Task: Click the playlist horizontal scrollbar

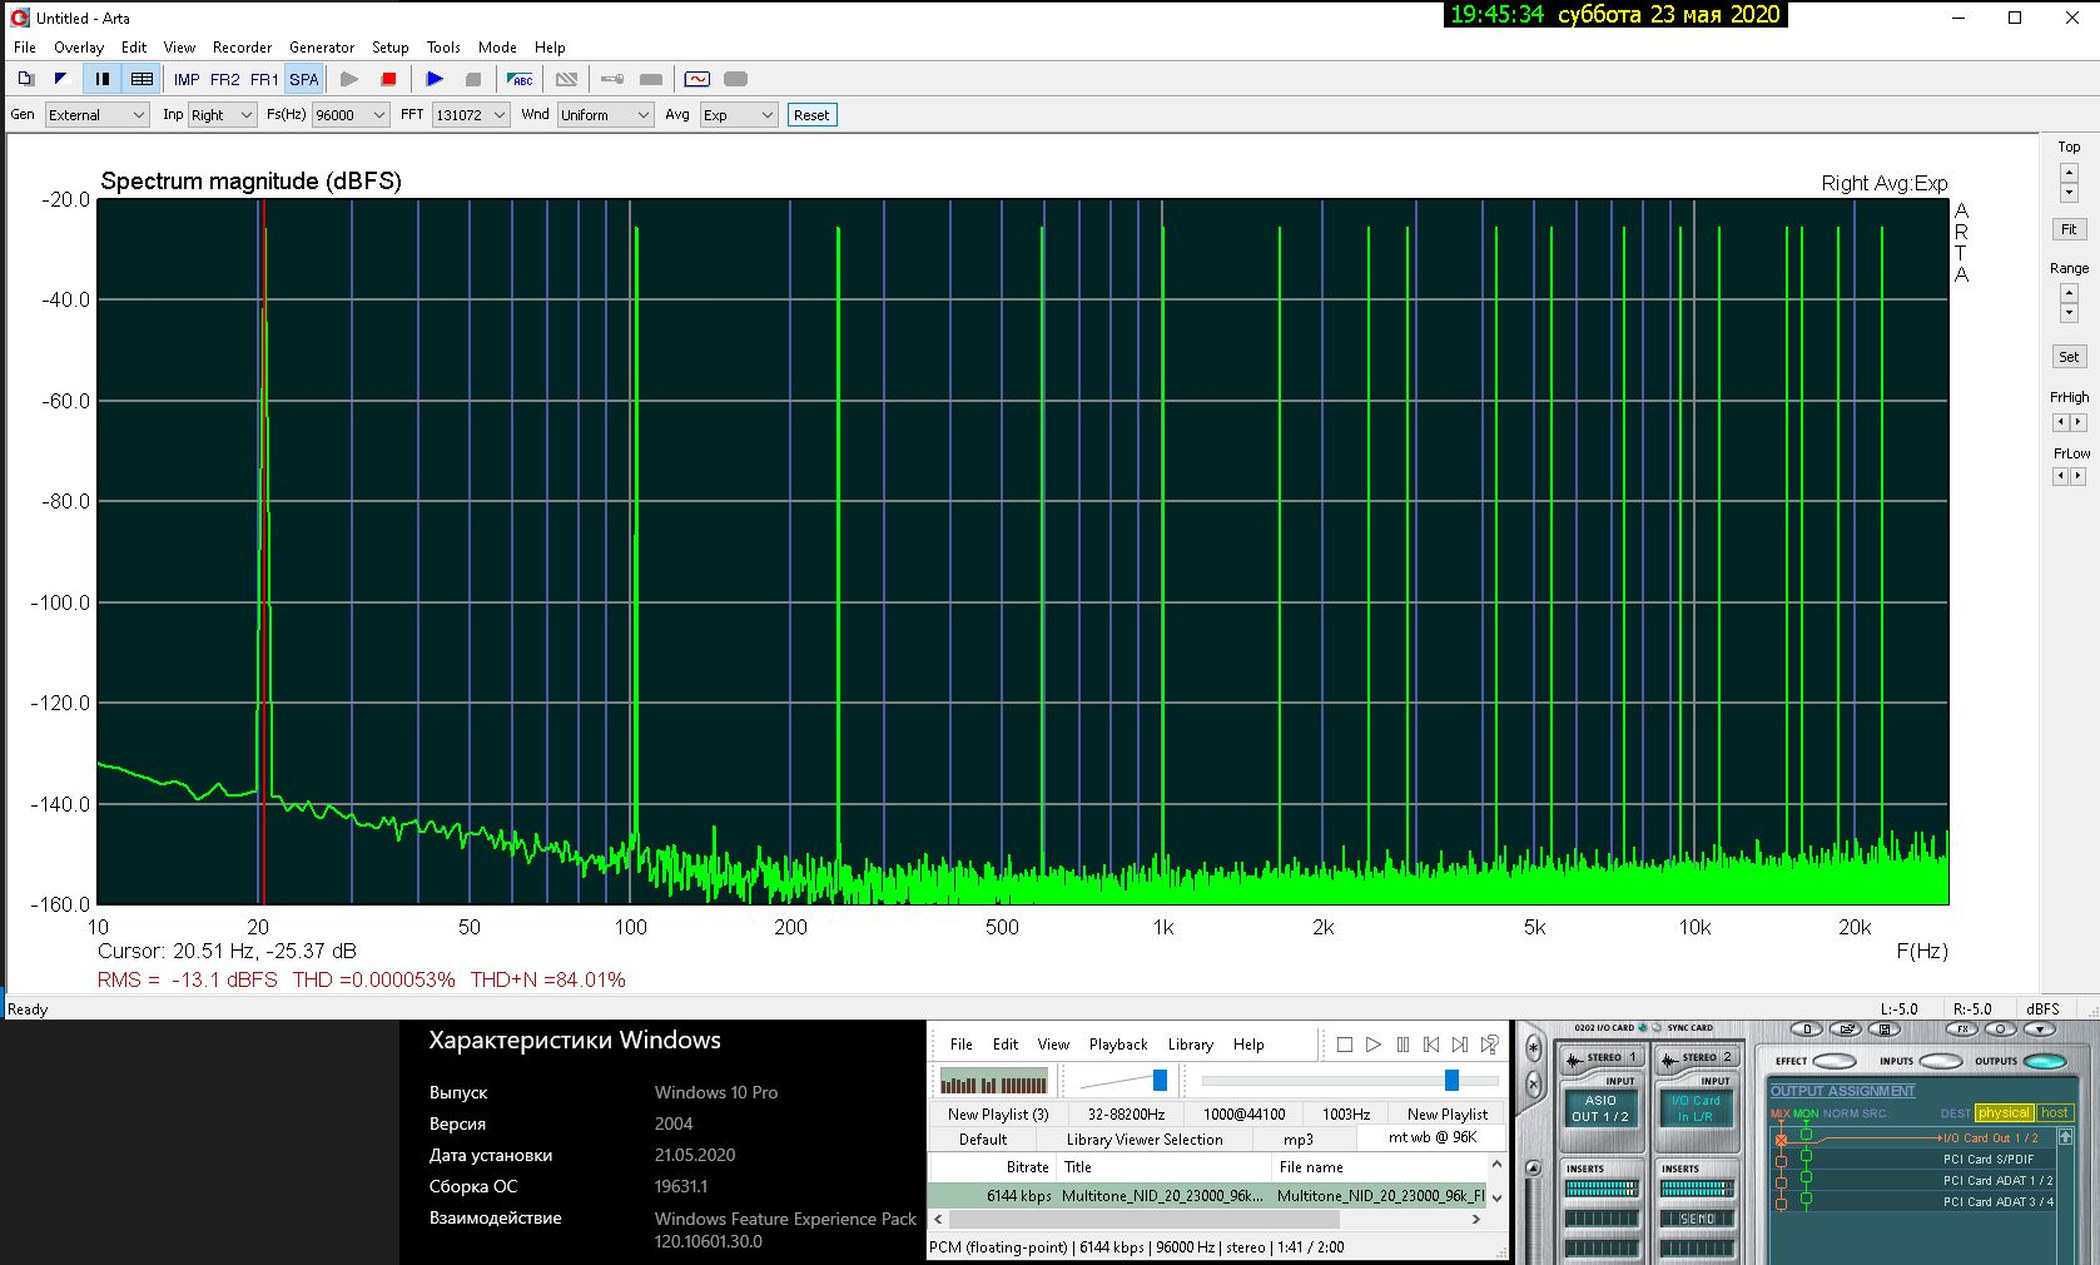Action: tap(1143, 1220)
